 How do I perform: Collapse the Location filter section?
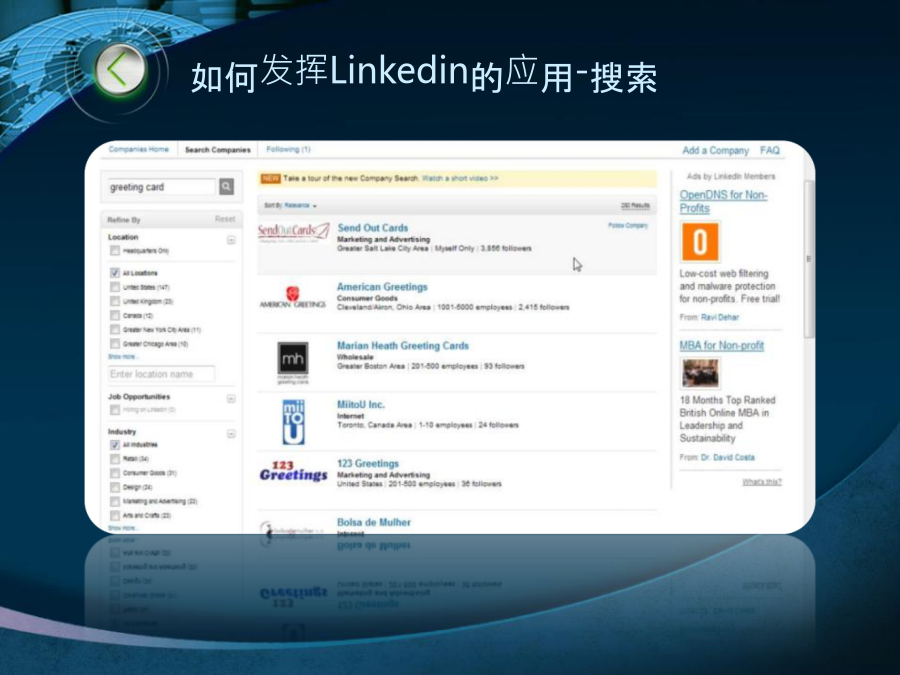point(231,240)
